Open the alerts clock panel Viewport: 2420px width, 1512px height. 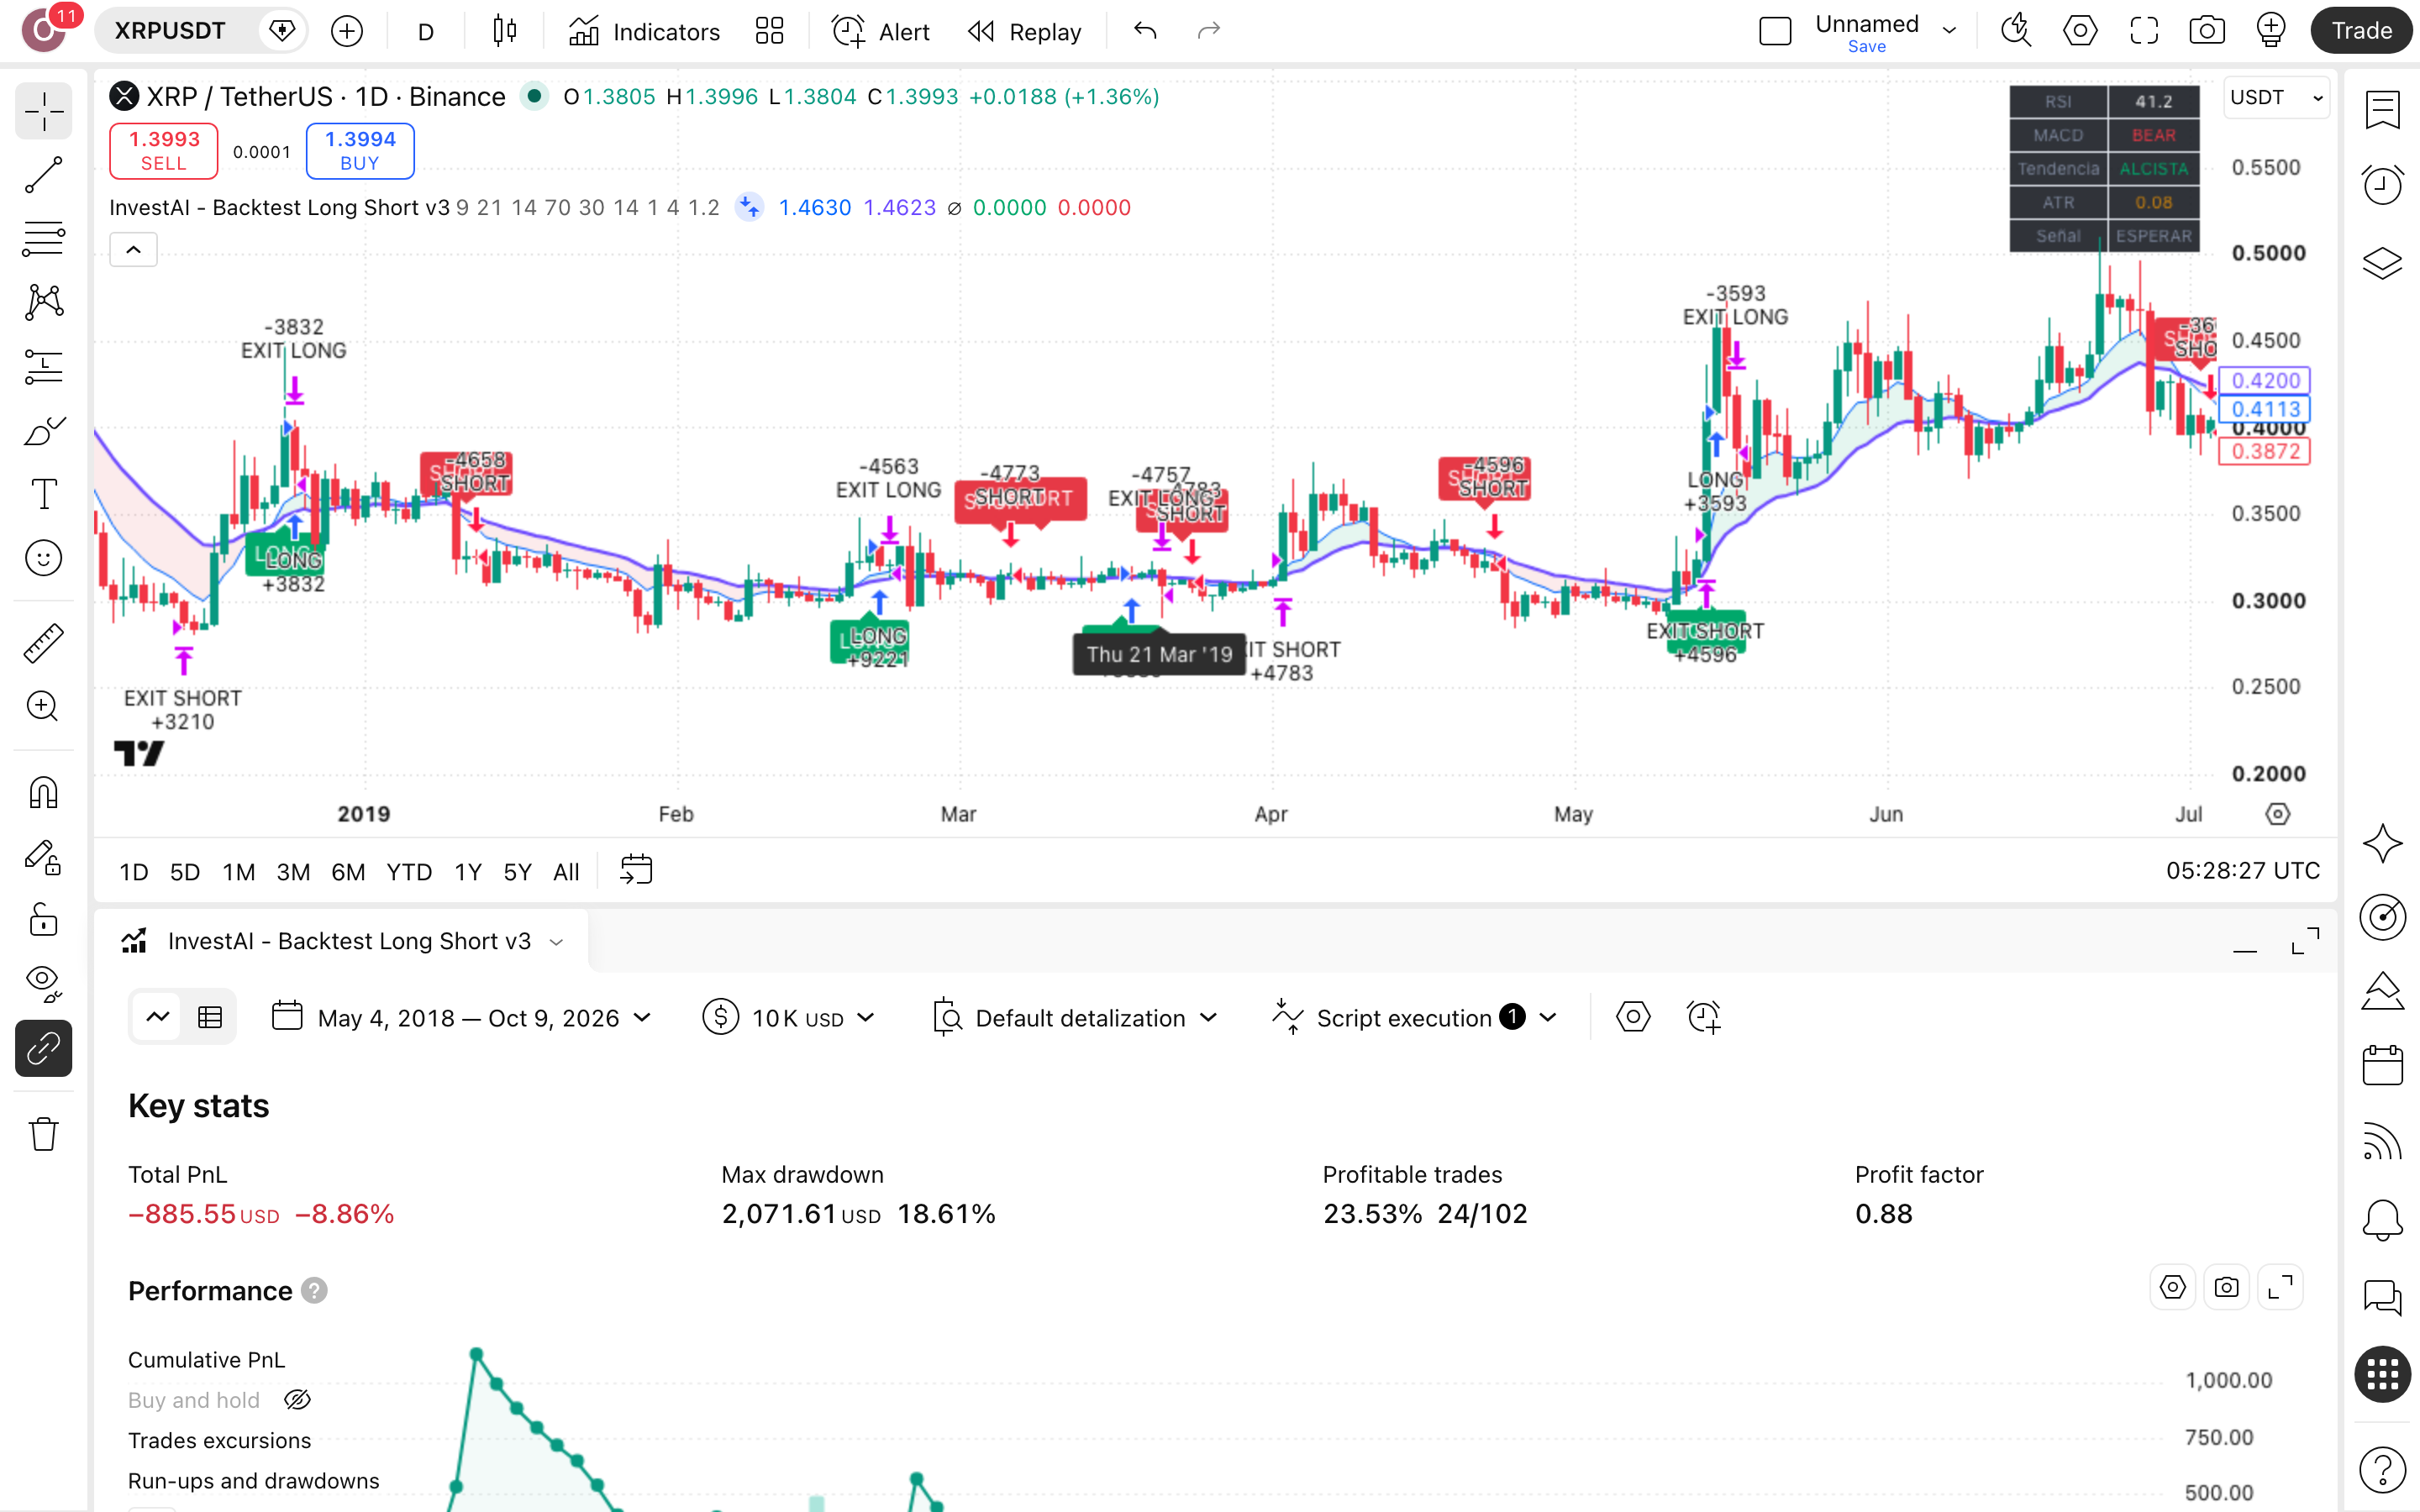(x=2382, y=186)
